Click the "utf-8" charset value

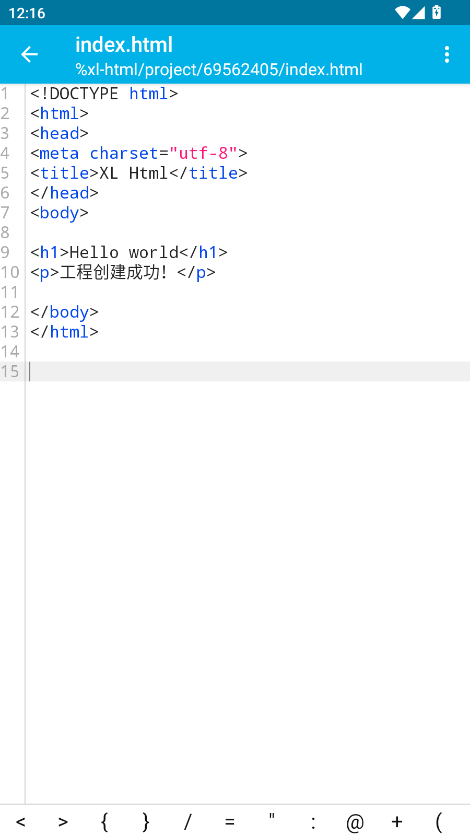pos(203,154)
